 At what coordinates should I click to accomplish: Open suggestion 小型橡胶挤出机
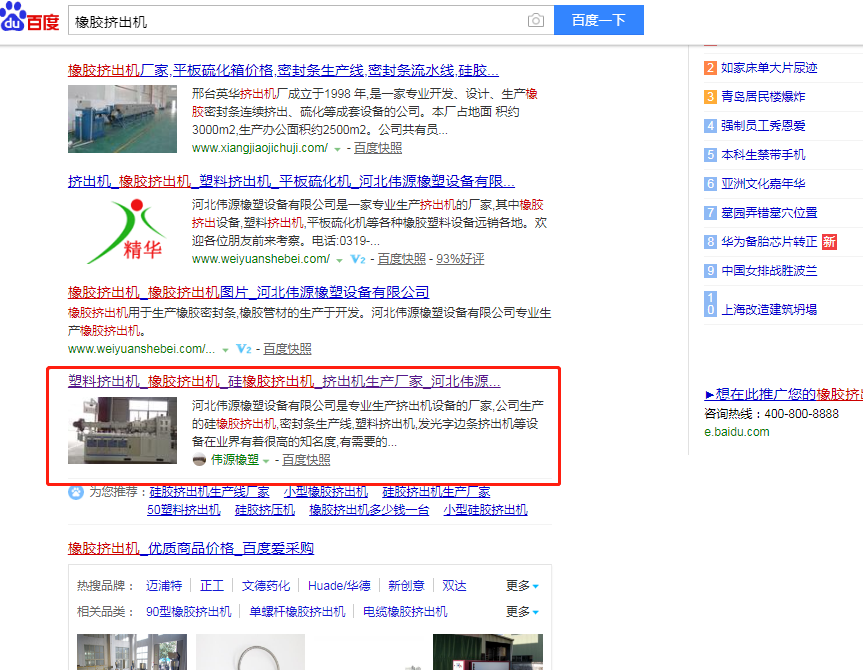pos(326,492)
